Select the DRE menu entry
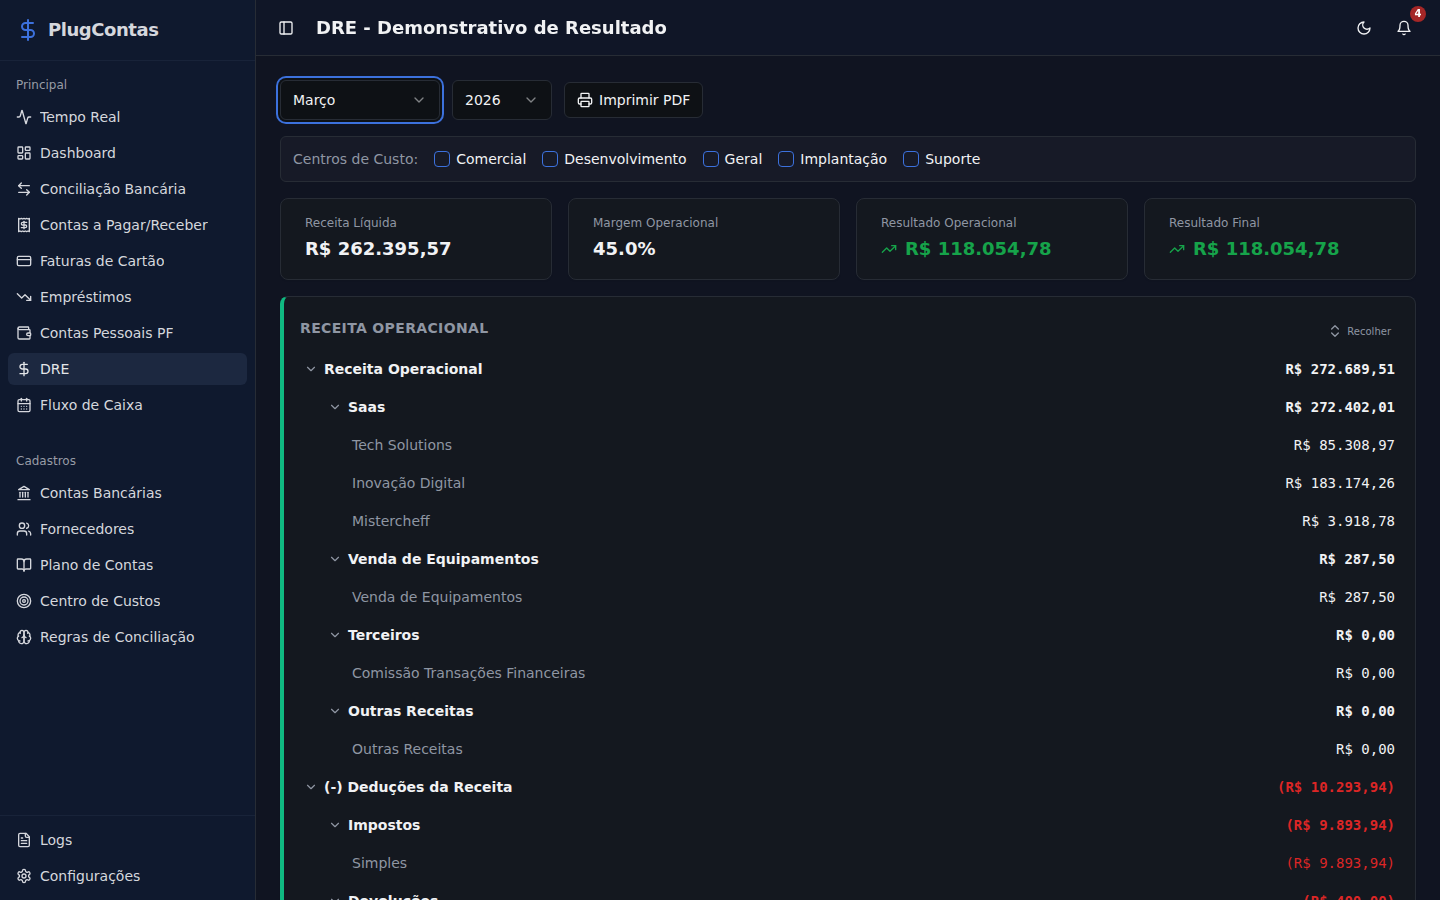Image resolution: width=1440 pixels, height=900 pixels. pos(52,368)
